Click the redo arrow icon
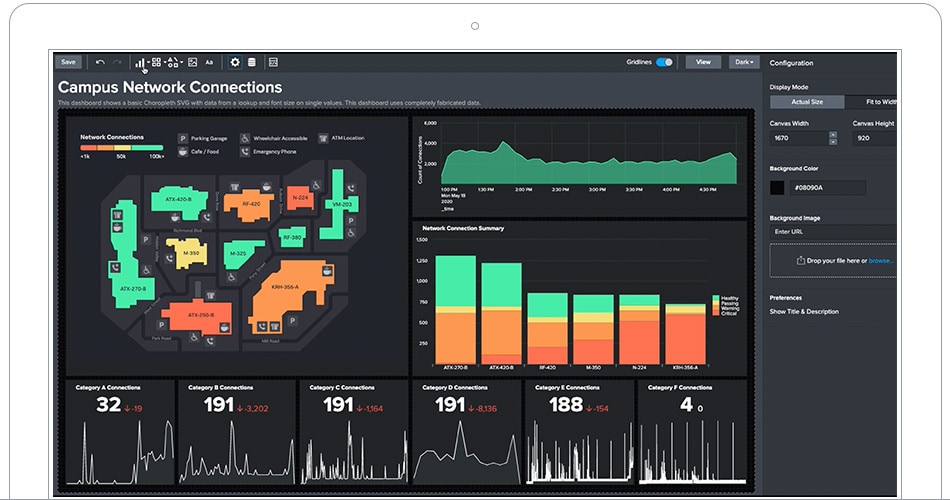Viewport: 950px width, 500px height. pos(118,62)
